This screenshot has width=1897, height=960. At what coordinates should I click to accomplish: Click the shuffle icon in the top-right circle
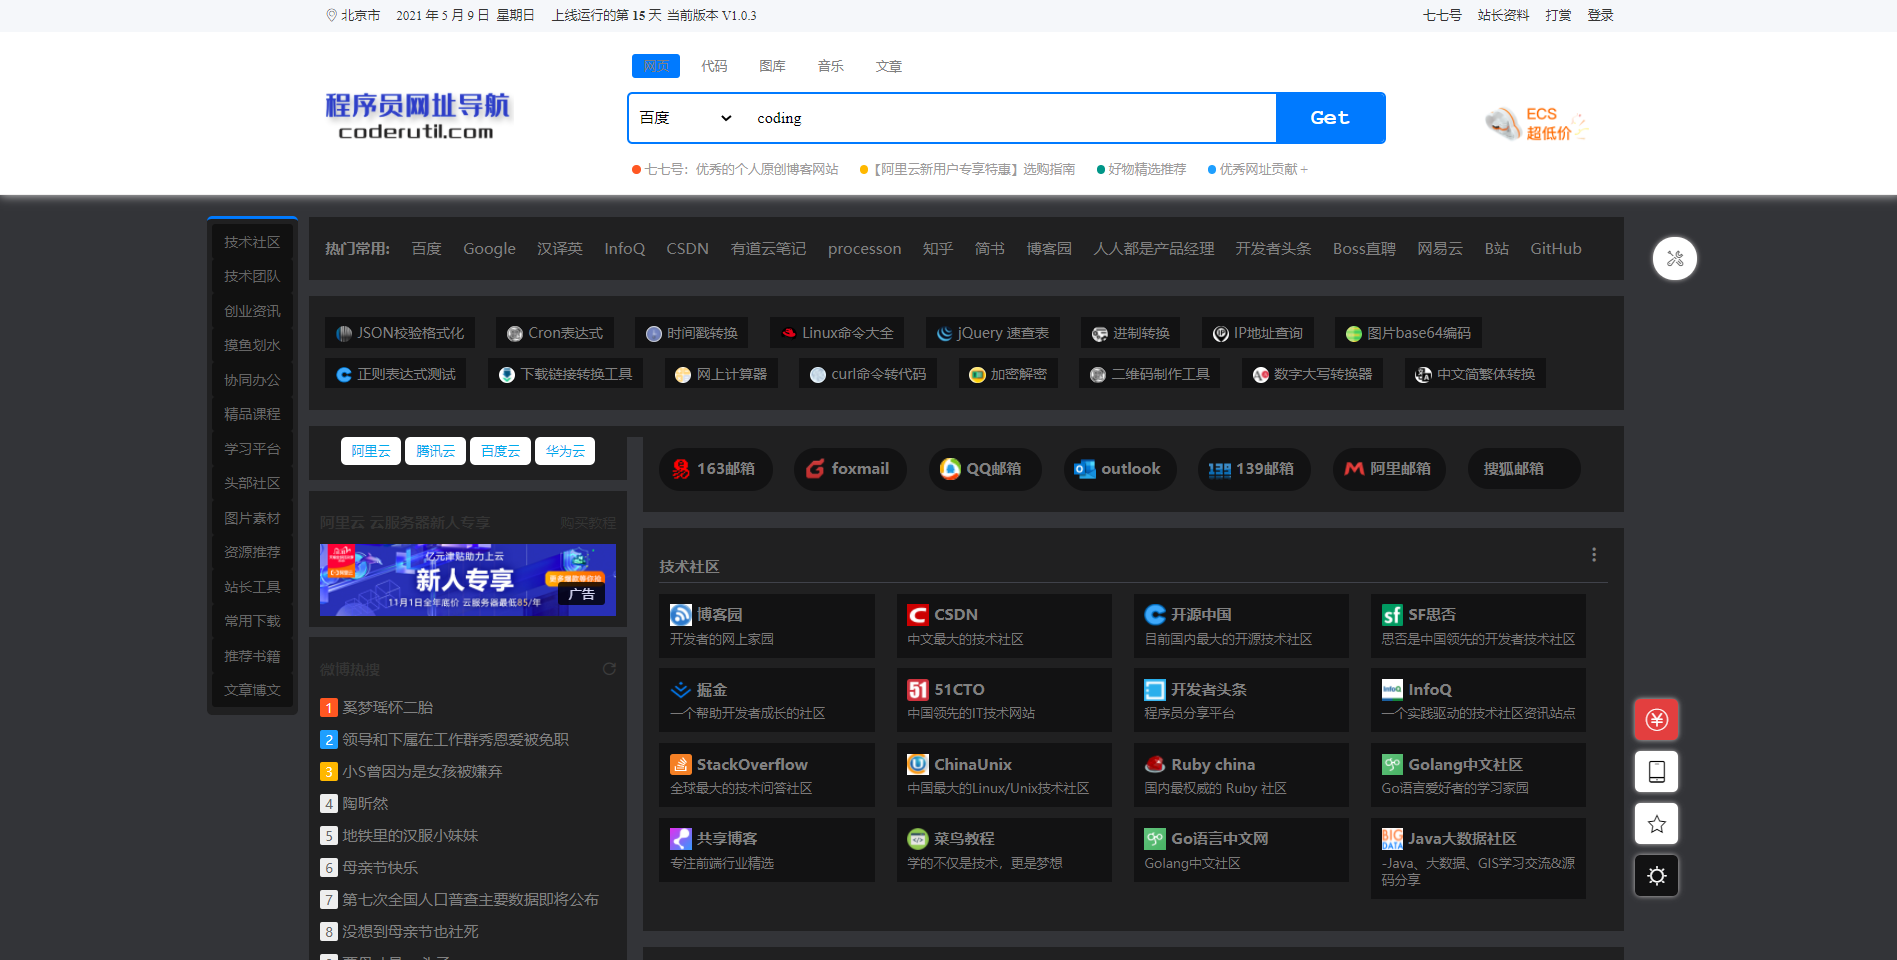click(1675, 258)
